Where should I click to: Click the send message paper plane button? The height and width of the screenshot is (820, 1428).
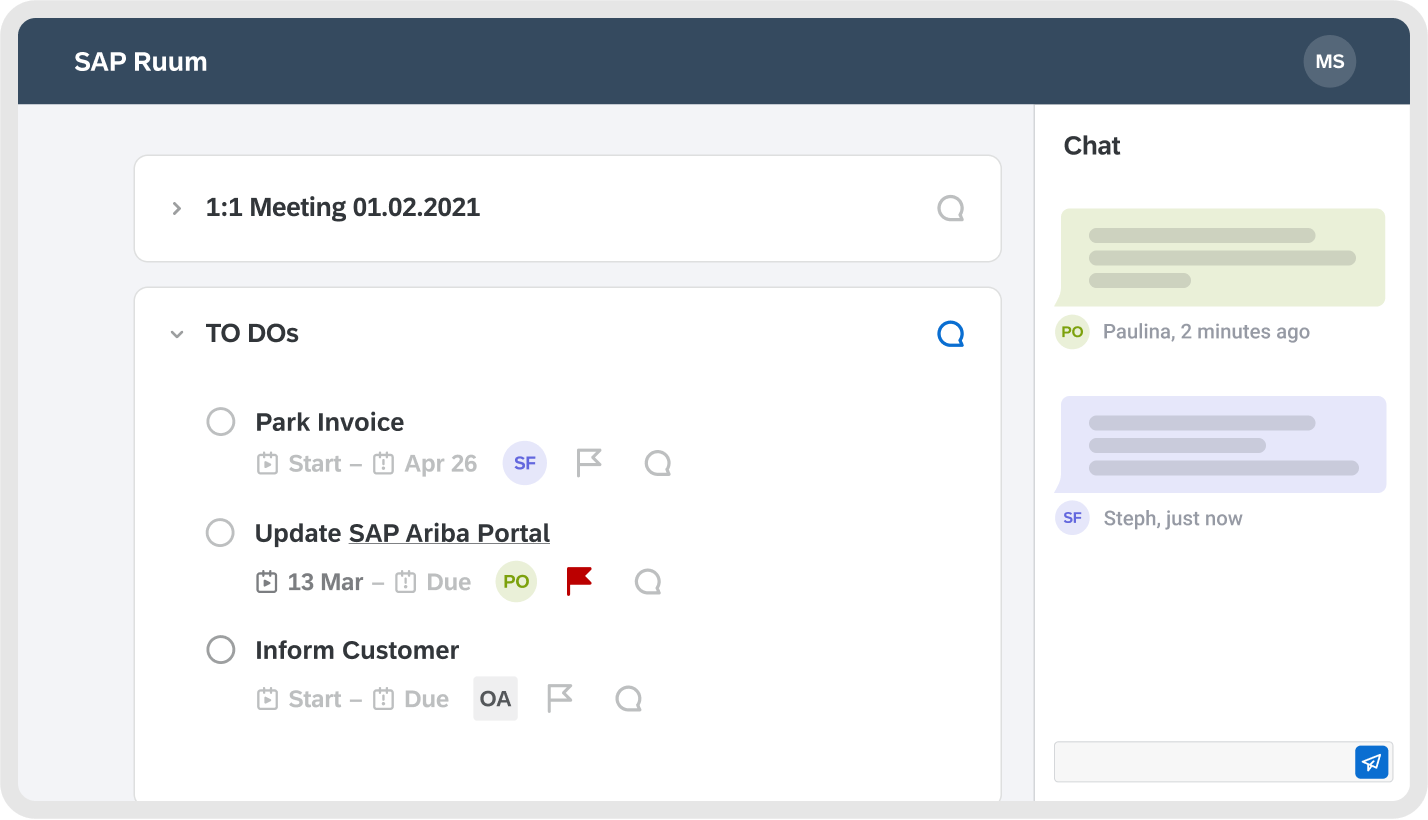coord(1371,761)
